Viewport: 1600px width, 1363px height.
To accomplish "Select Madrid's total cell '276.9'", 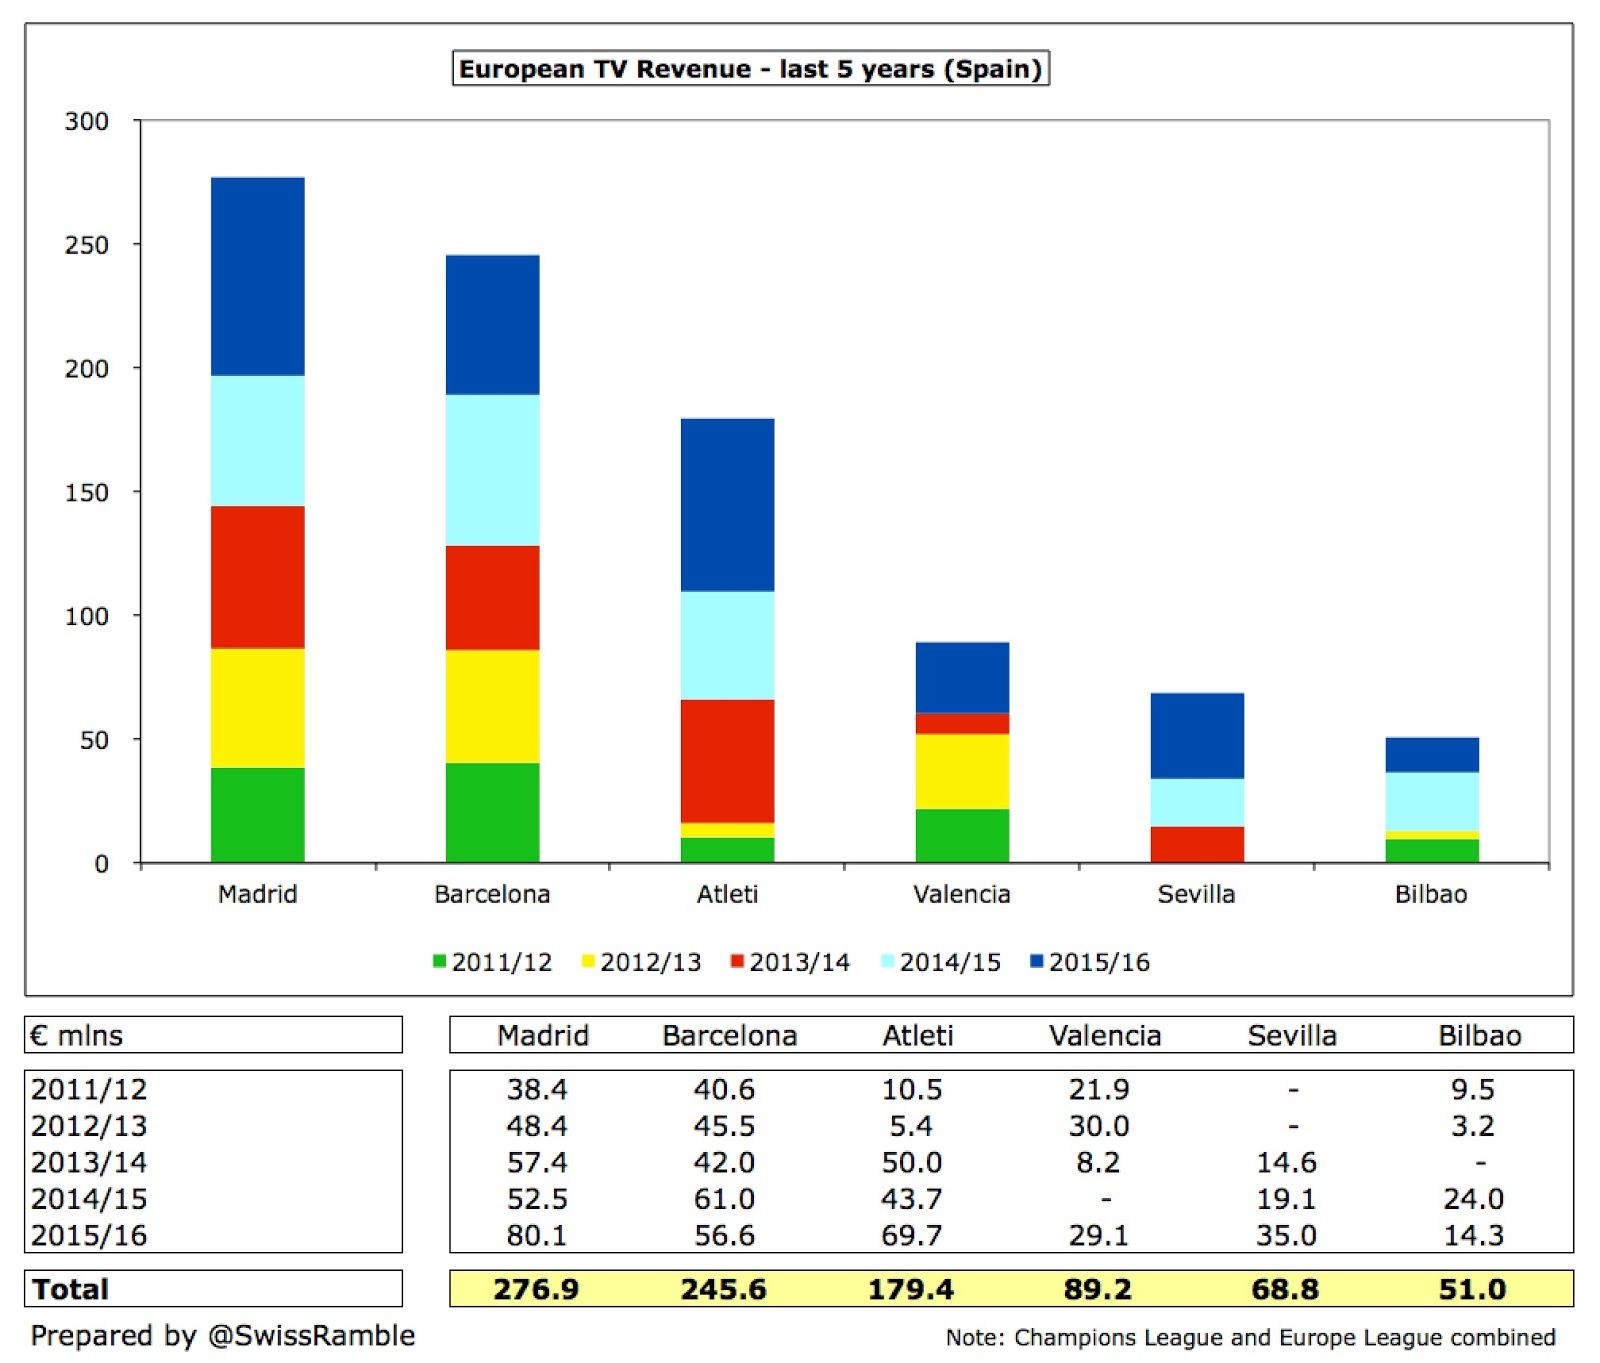I will coord(536,1289).
